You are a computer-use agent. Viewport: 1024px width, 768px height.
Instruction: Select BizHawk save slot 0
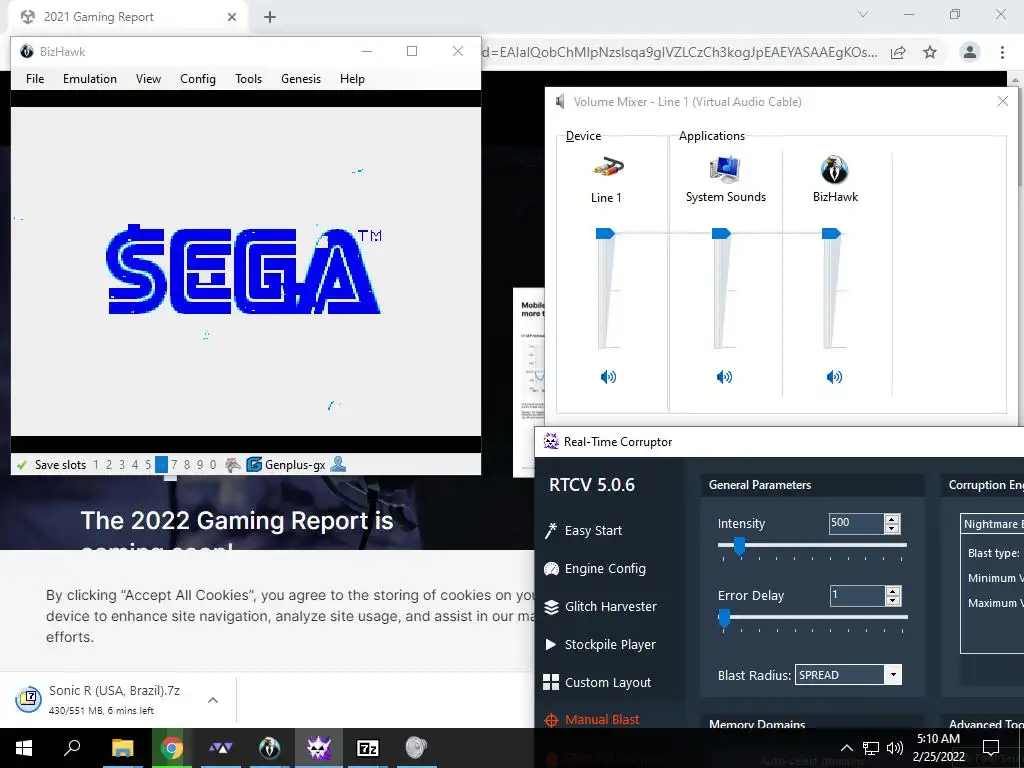coord(213,464)
